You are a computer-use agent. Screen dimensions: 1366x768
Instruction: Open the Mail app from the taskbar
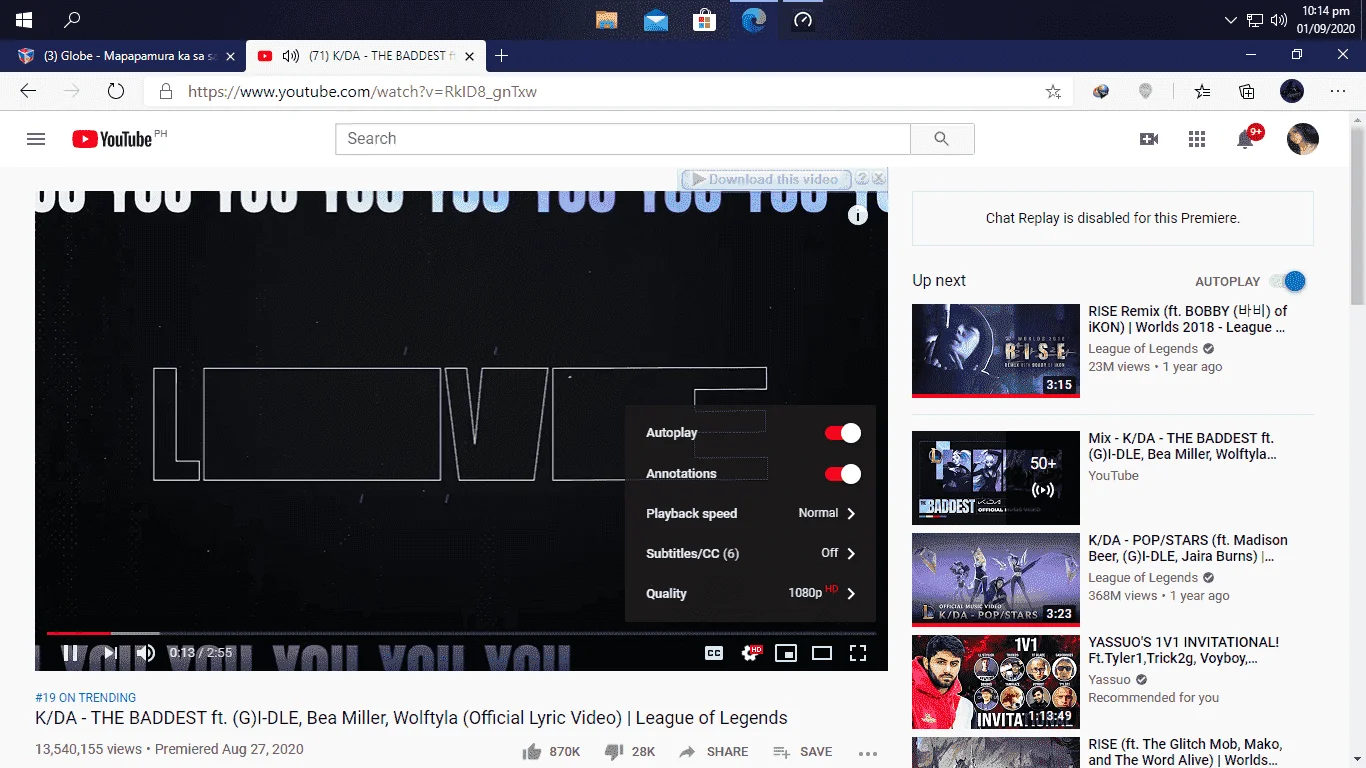(x=656, y=20)
